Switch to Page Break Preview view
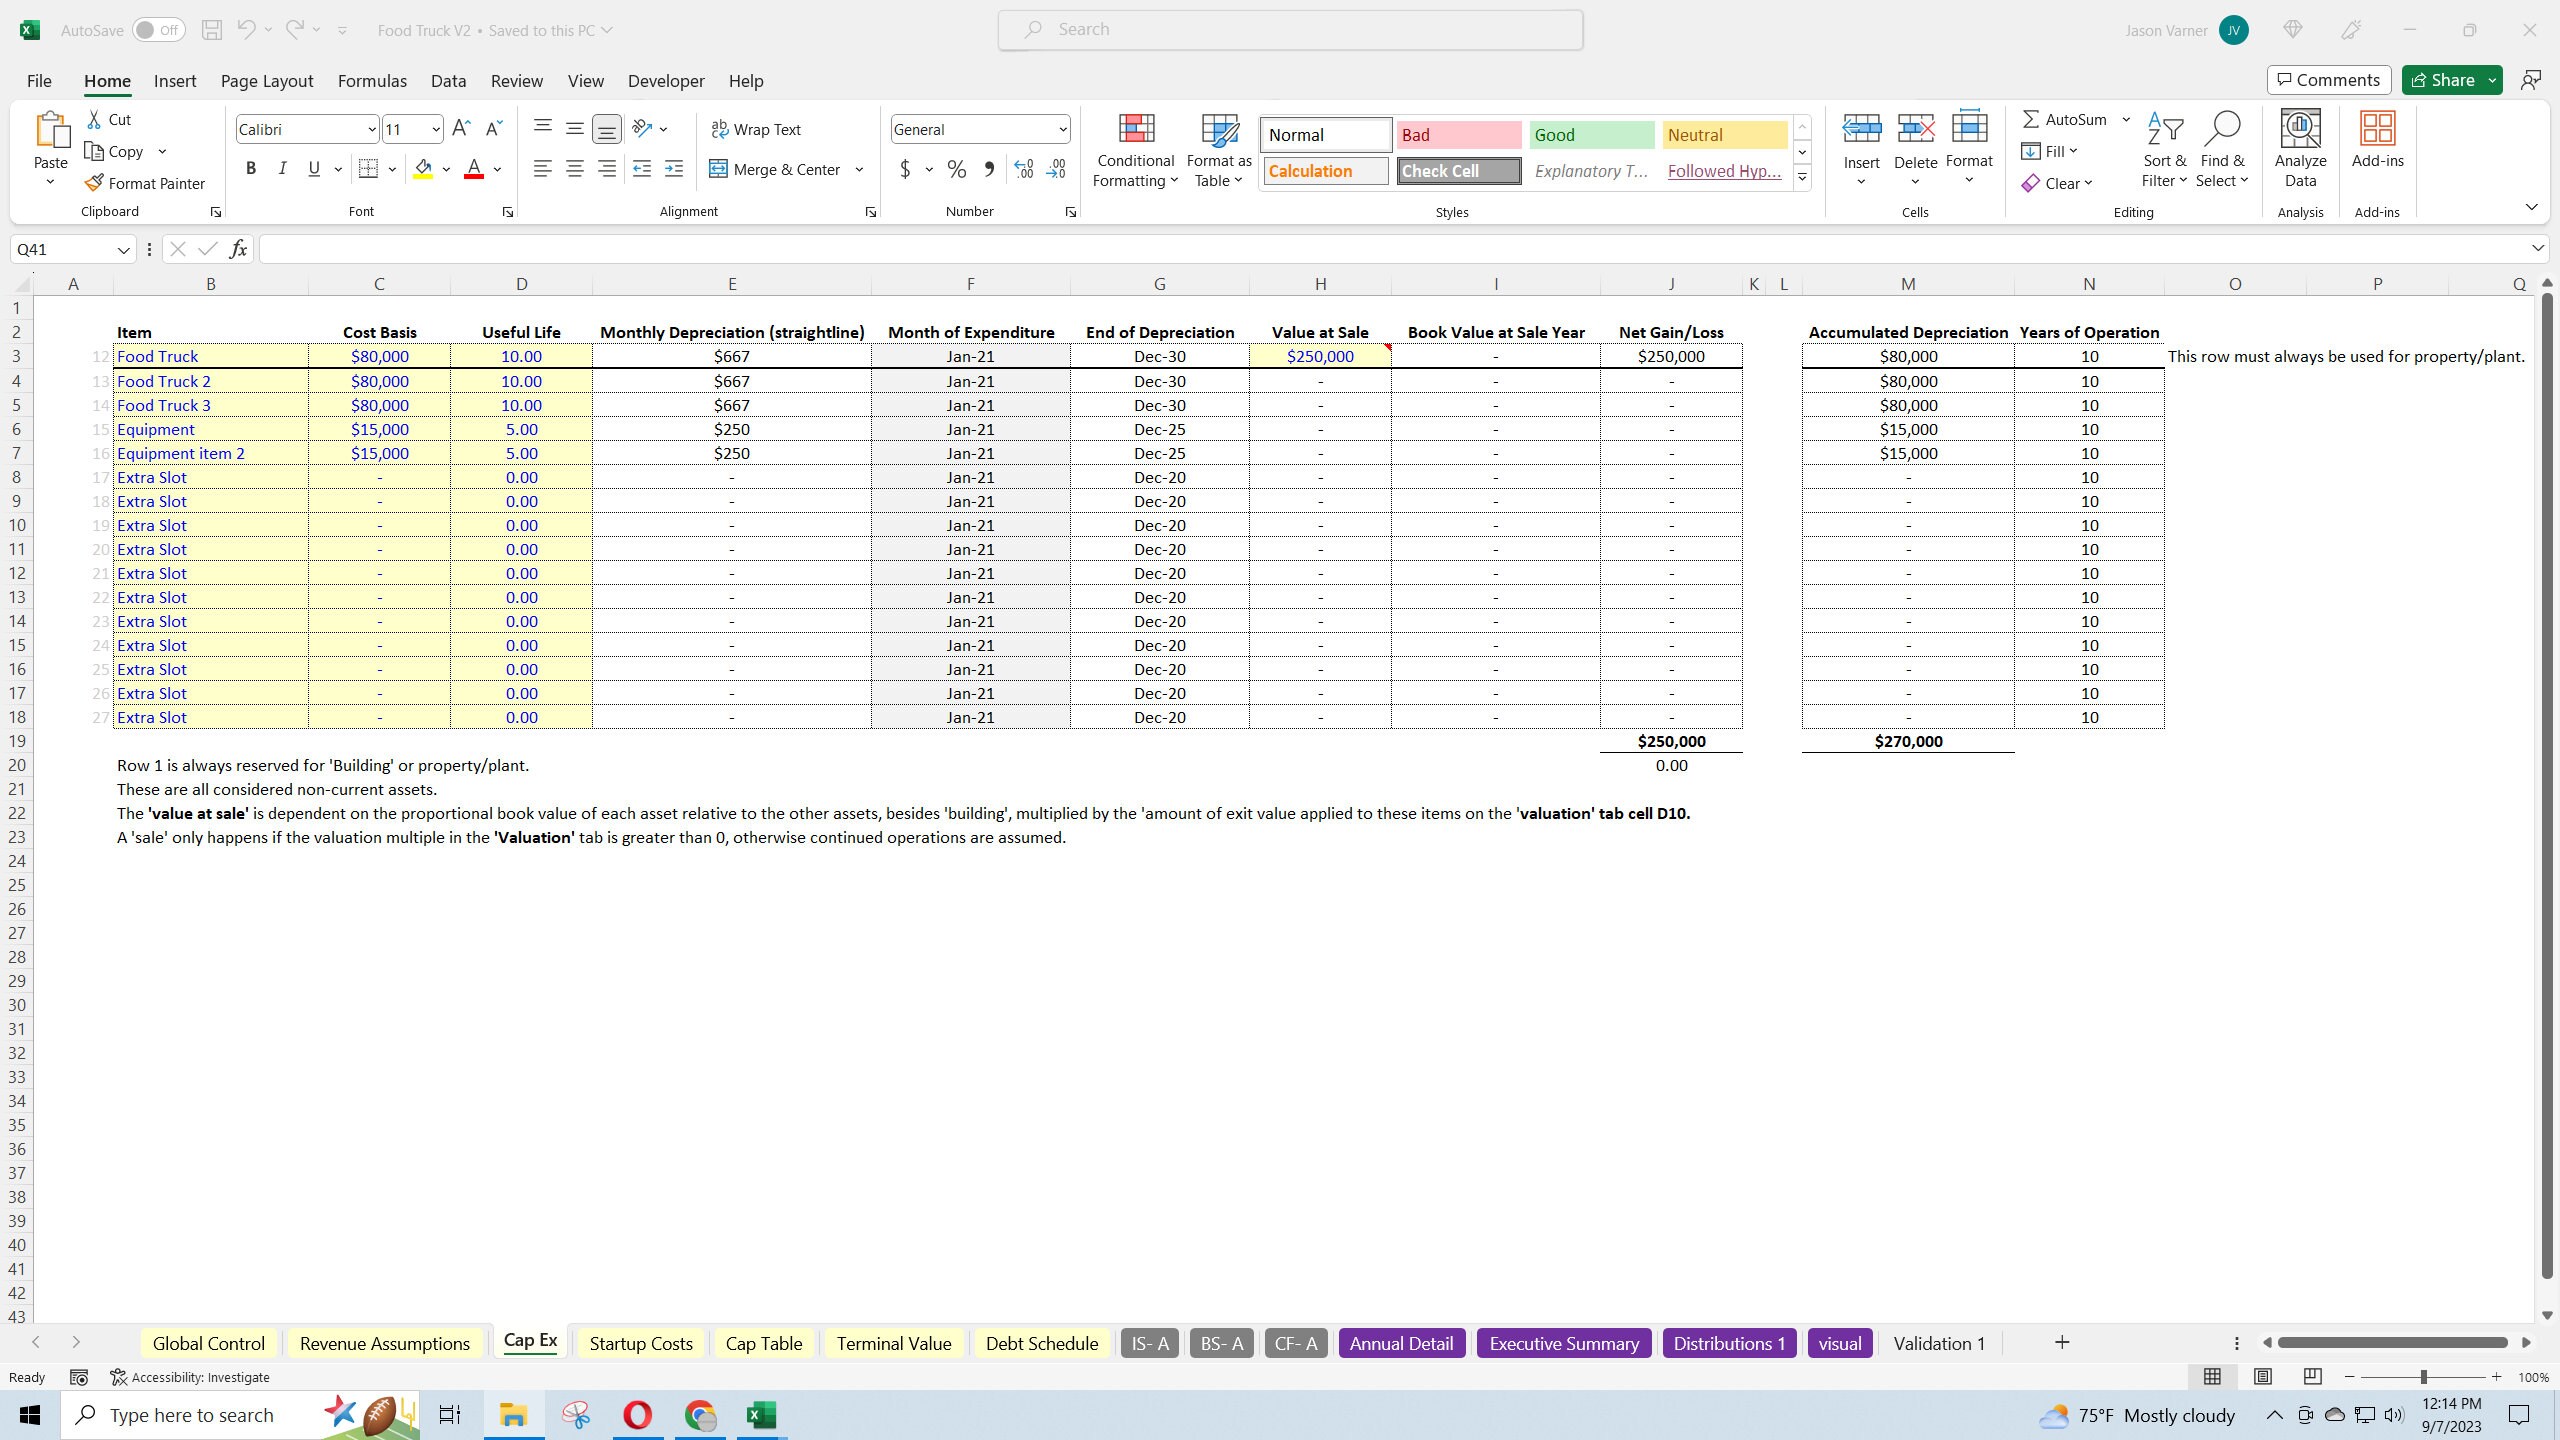The image size is (2560, 1440). 2312,1377
